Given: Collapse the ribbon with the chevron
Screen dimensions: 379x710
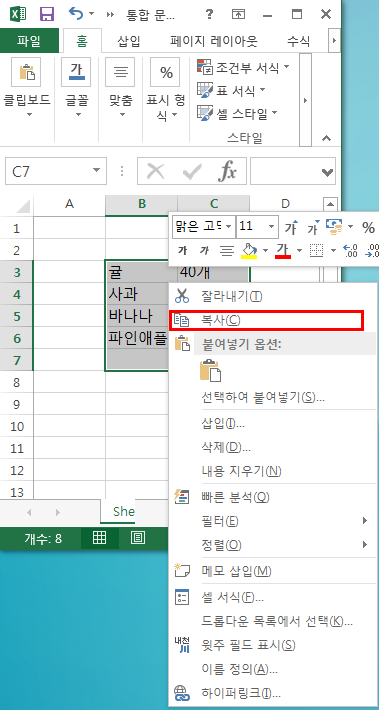Looking at the screenshot, I should pyautogui.click(x=326, y=138).
